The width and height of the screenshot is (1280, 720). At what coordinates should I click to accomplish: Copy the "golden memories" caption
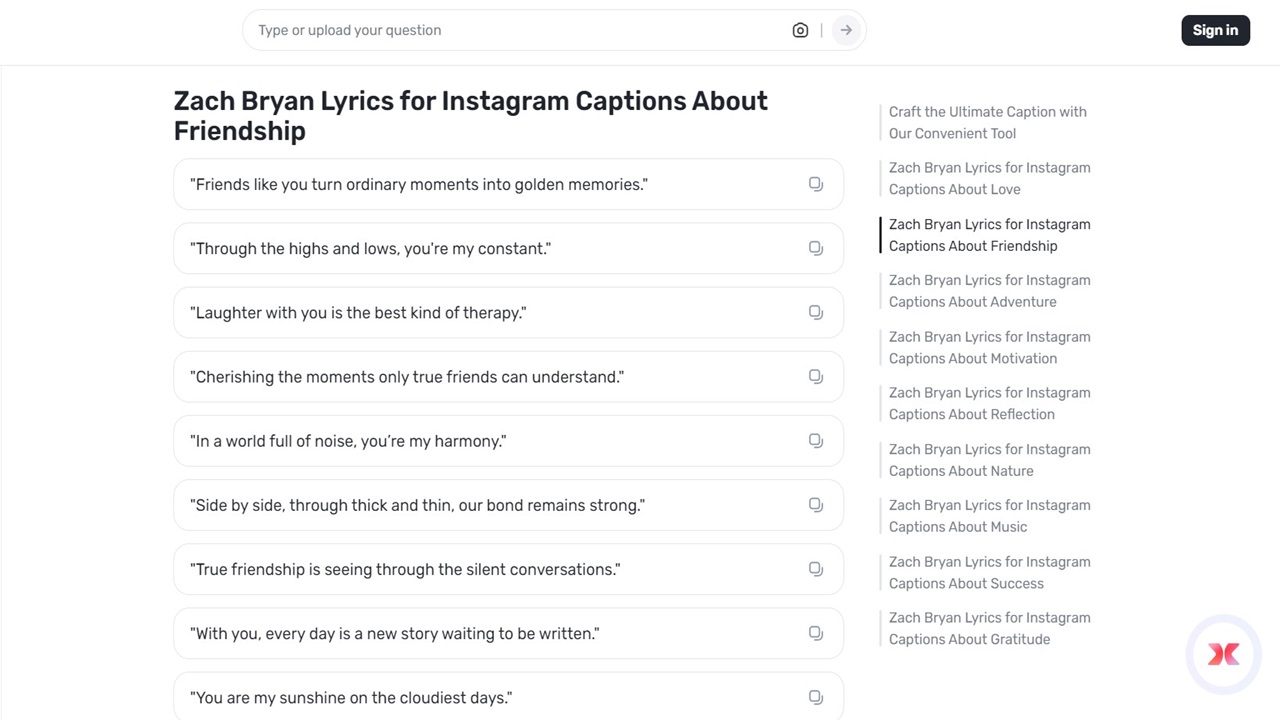(x=816, y=184)
